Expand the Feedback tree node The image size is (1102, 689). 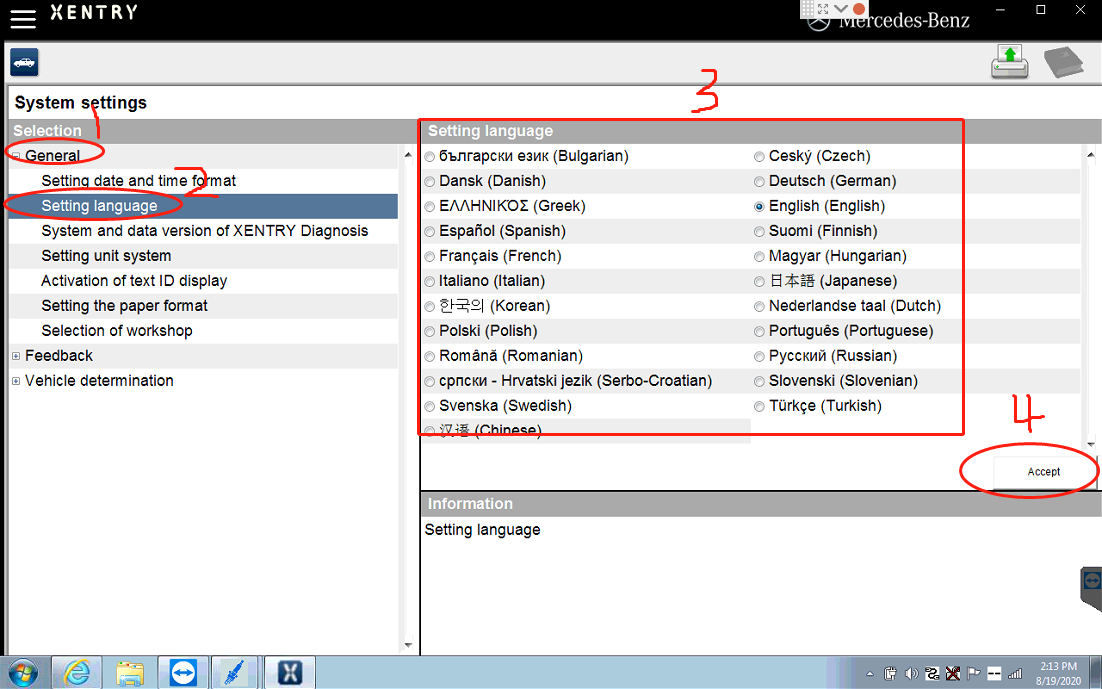16,356
